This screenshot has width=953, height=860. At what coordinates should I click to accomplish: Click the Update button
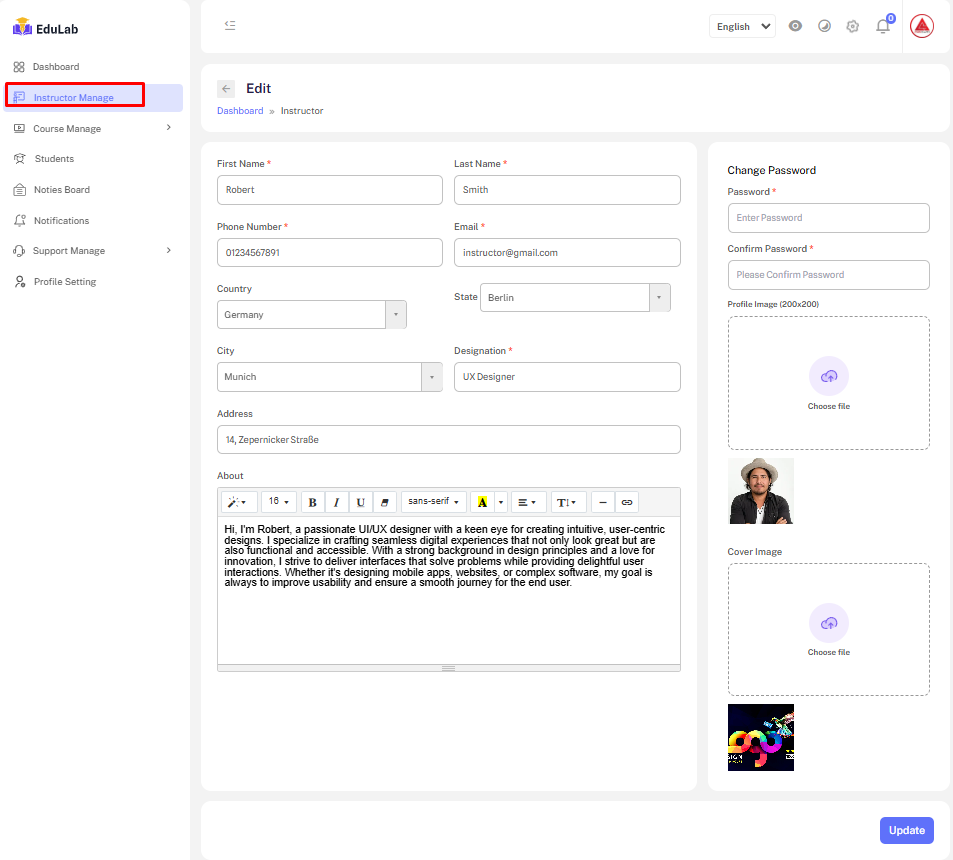(x=906, y=830)
